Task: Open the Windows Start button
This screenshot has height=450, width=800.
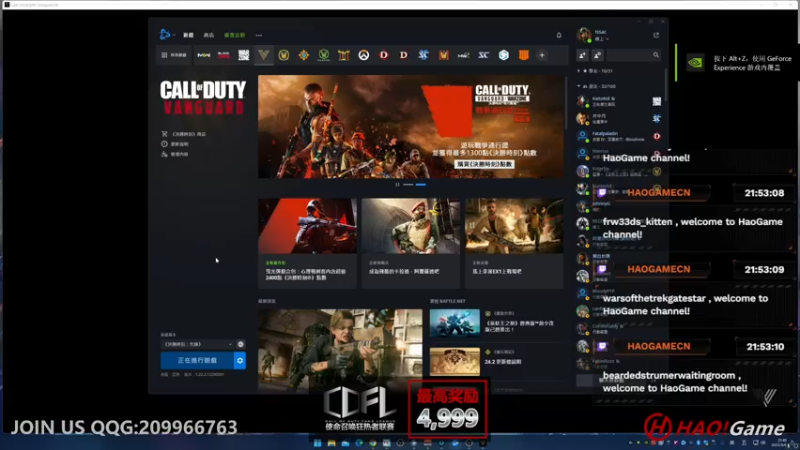Action: pos(317,443)
